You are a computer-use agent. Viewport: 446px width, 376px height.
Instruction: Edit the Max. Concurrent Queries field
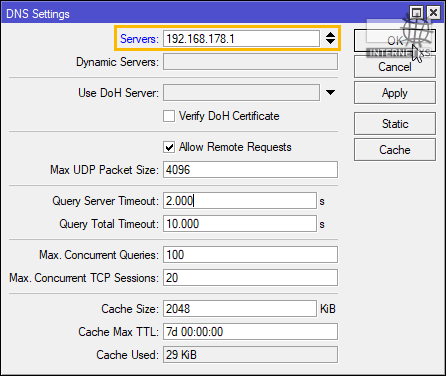point(250,255)
